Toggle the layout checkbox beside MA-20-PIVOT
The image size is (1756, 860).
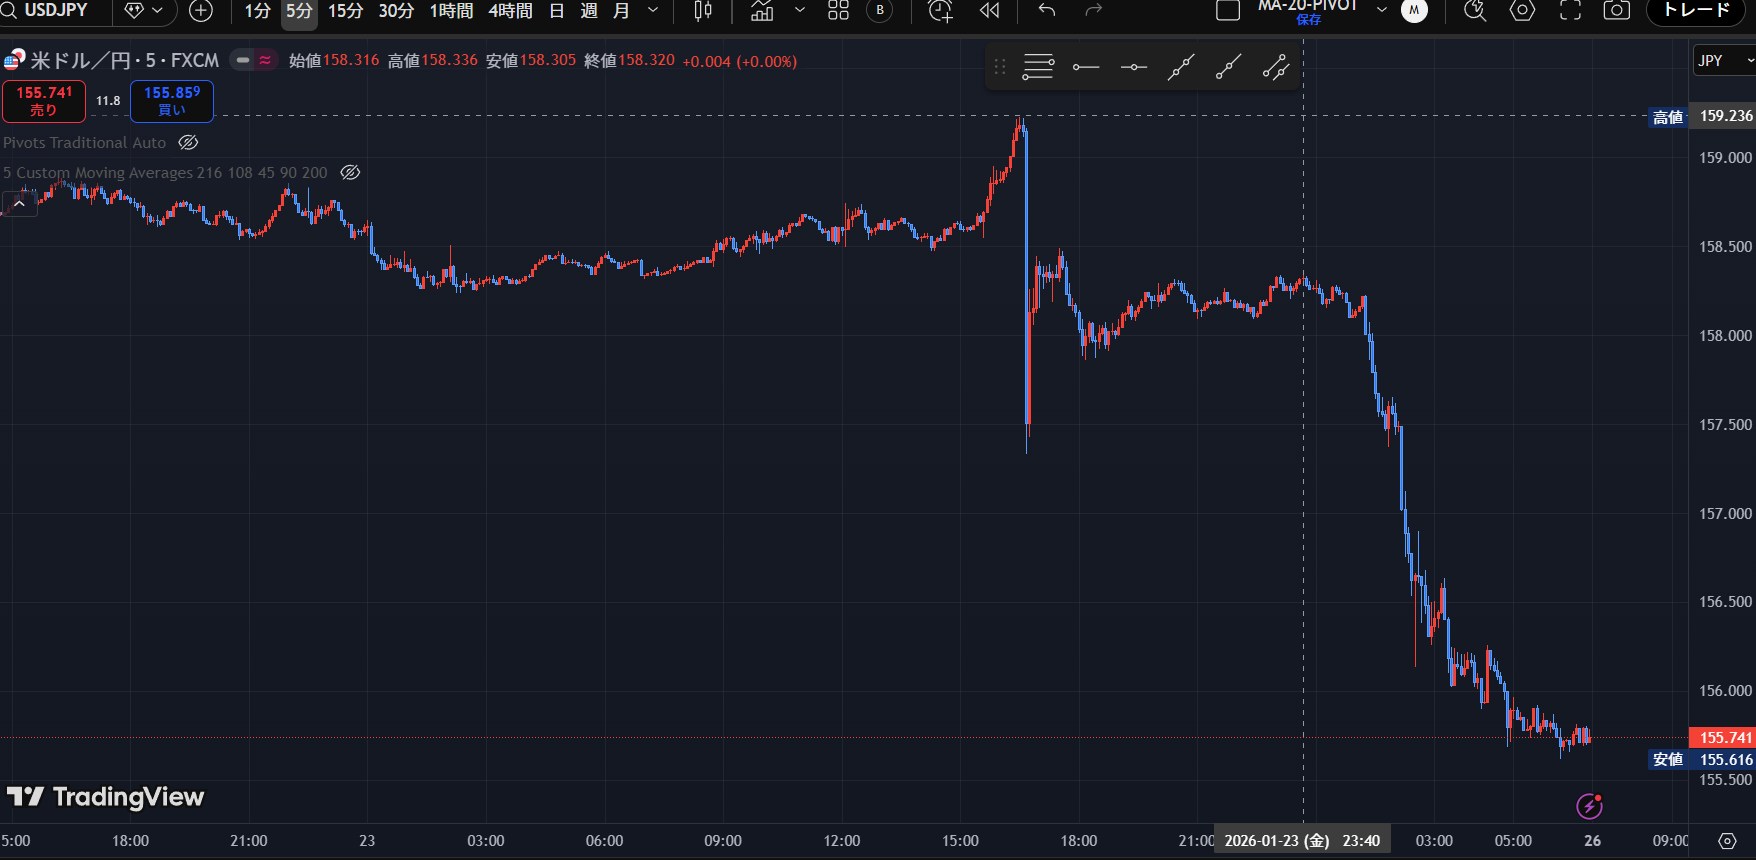click(x=1227, y=11)
